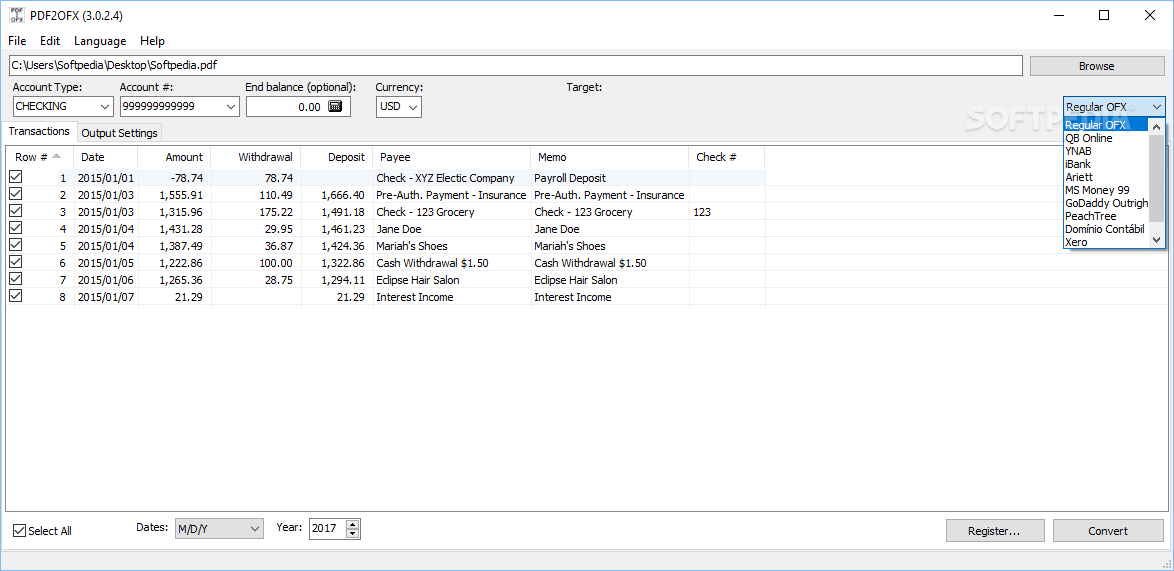Open the Edit menu
The width and height of the screenshot is (1174, 571).
[50, 41]
